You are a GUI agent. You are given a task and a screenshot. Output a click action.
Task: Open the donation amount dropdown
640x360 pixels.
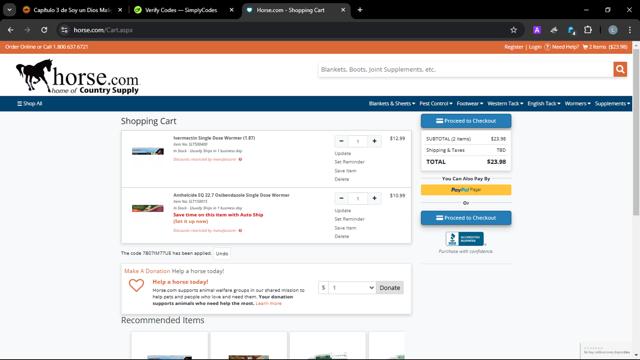pos(352,288)
